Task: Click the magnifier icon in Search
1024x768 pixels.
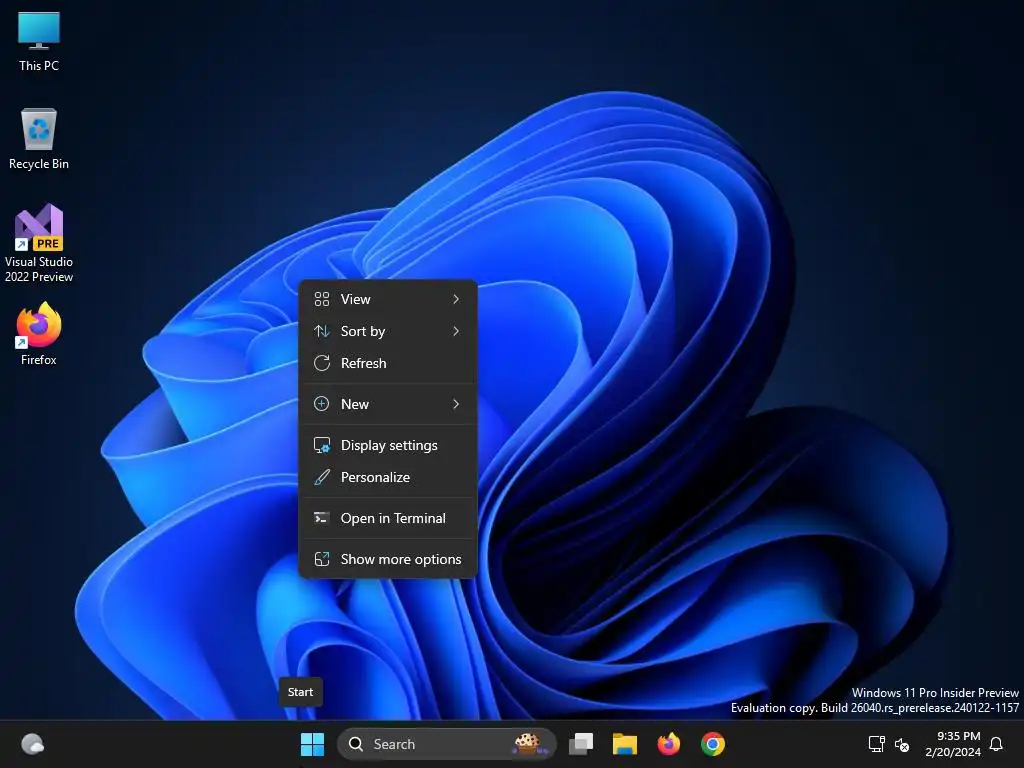Action: tap(356, 744)
